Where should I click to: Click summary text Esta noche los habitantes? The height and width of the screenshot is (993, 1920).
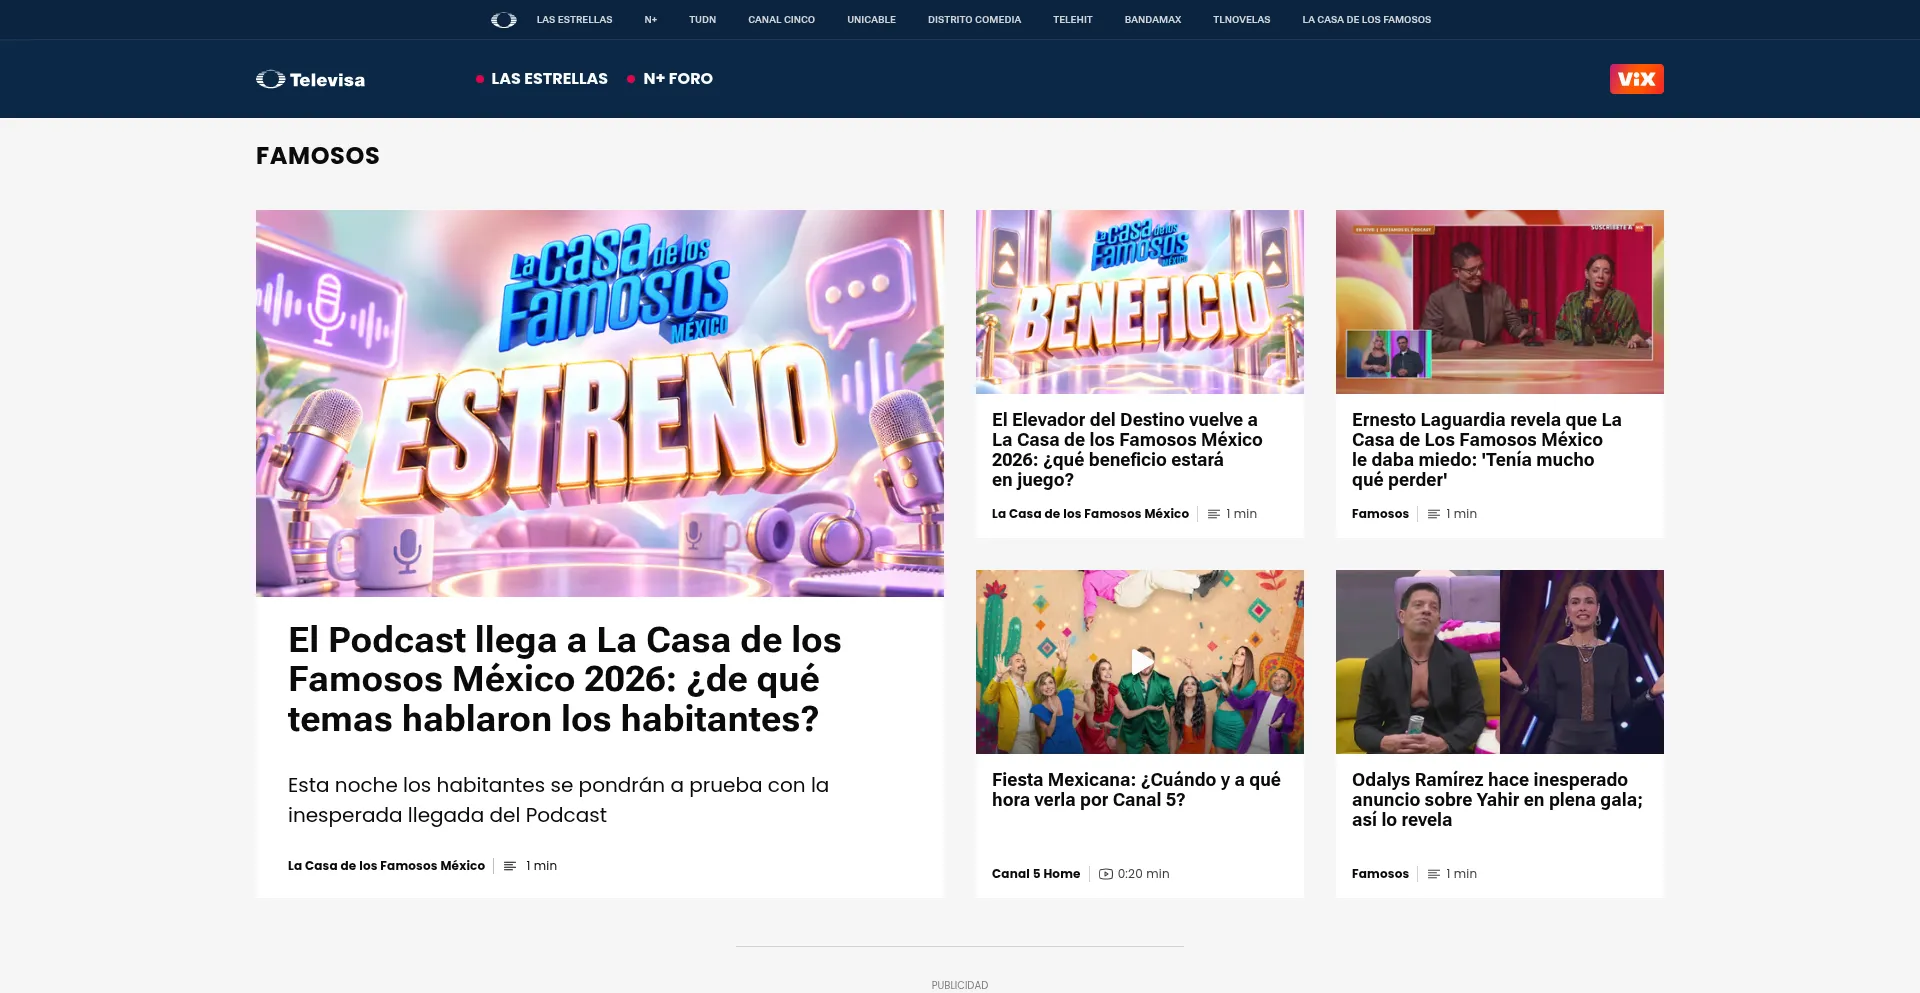click(x=558, y=800)
